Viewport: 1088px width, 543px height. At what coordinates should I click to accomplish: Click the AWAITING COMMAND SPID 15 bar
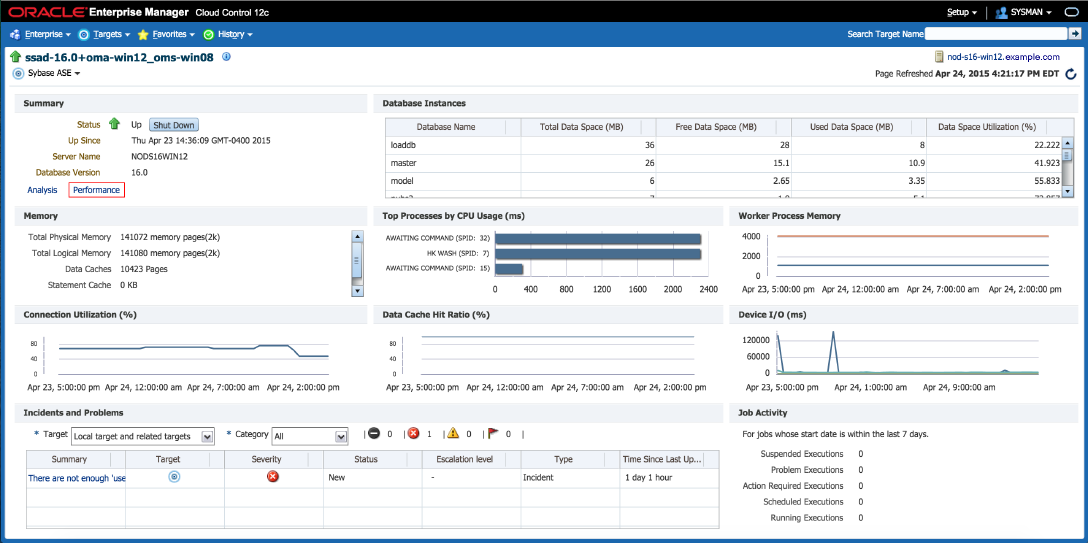tap(509, 269)
